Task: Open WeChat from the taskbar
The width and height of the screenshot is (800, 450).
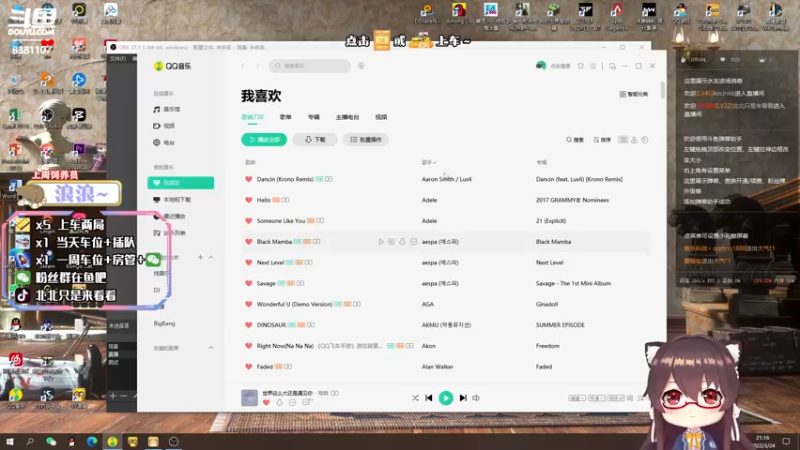Action: click(x=51, y=442)
